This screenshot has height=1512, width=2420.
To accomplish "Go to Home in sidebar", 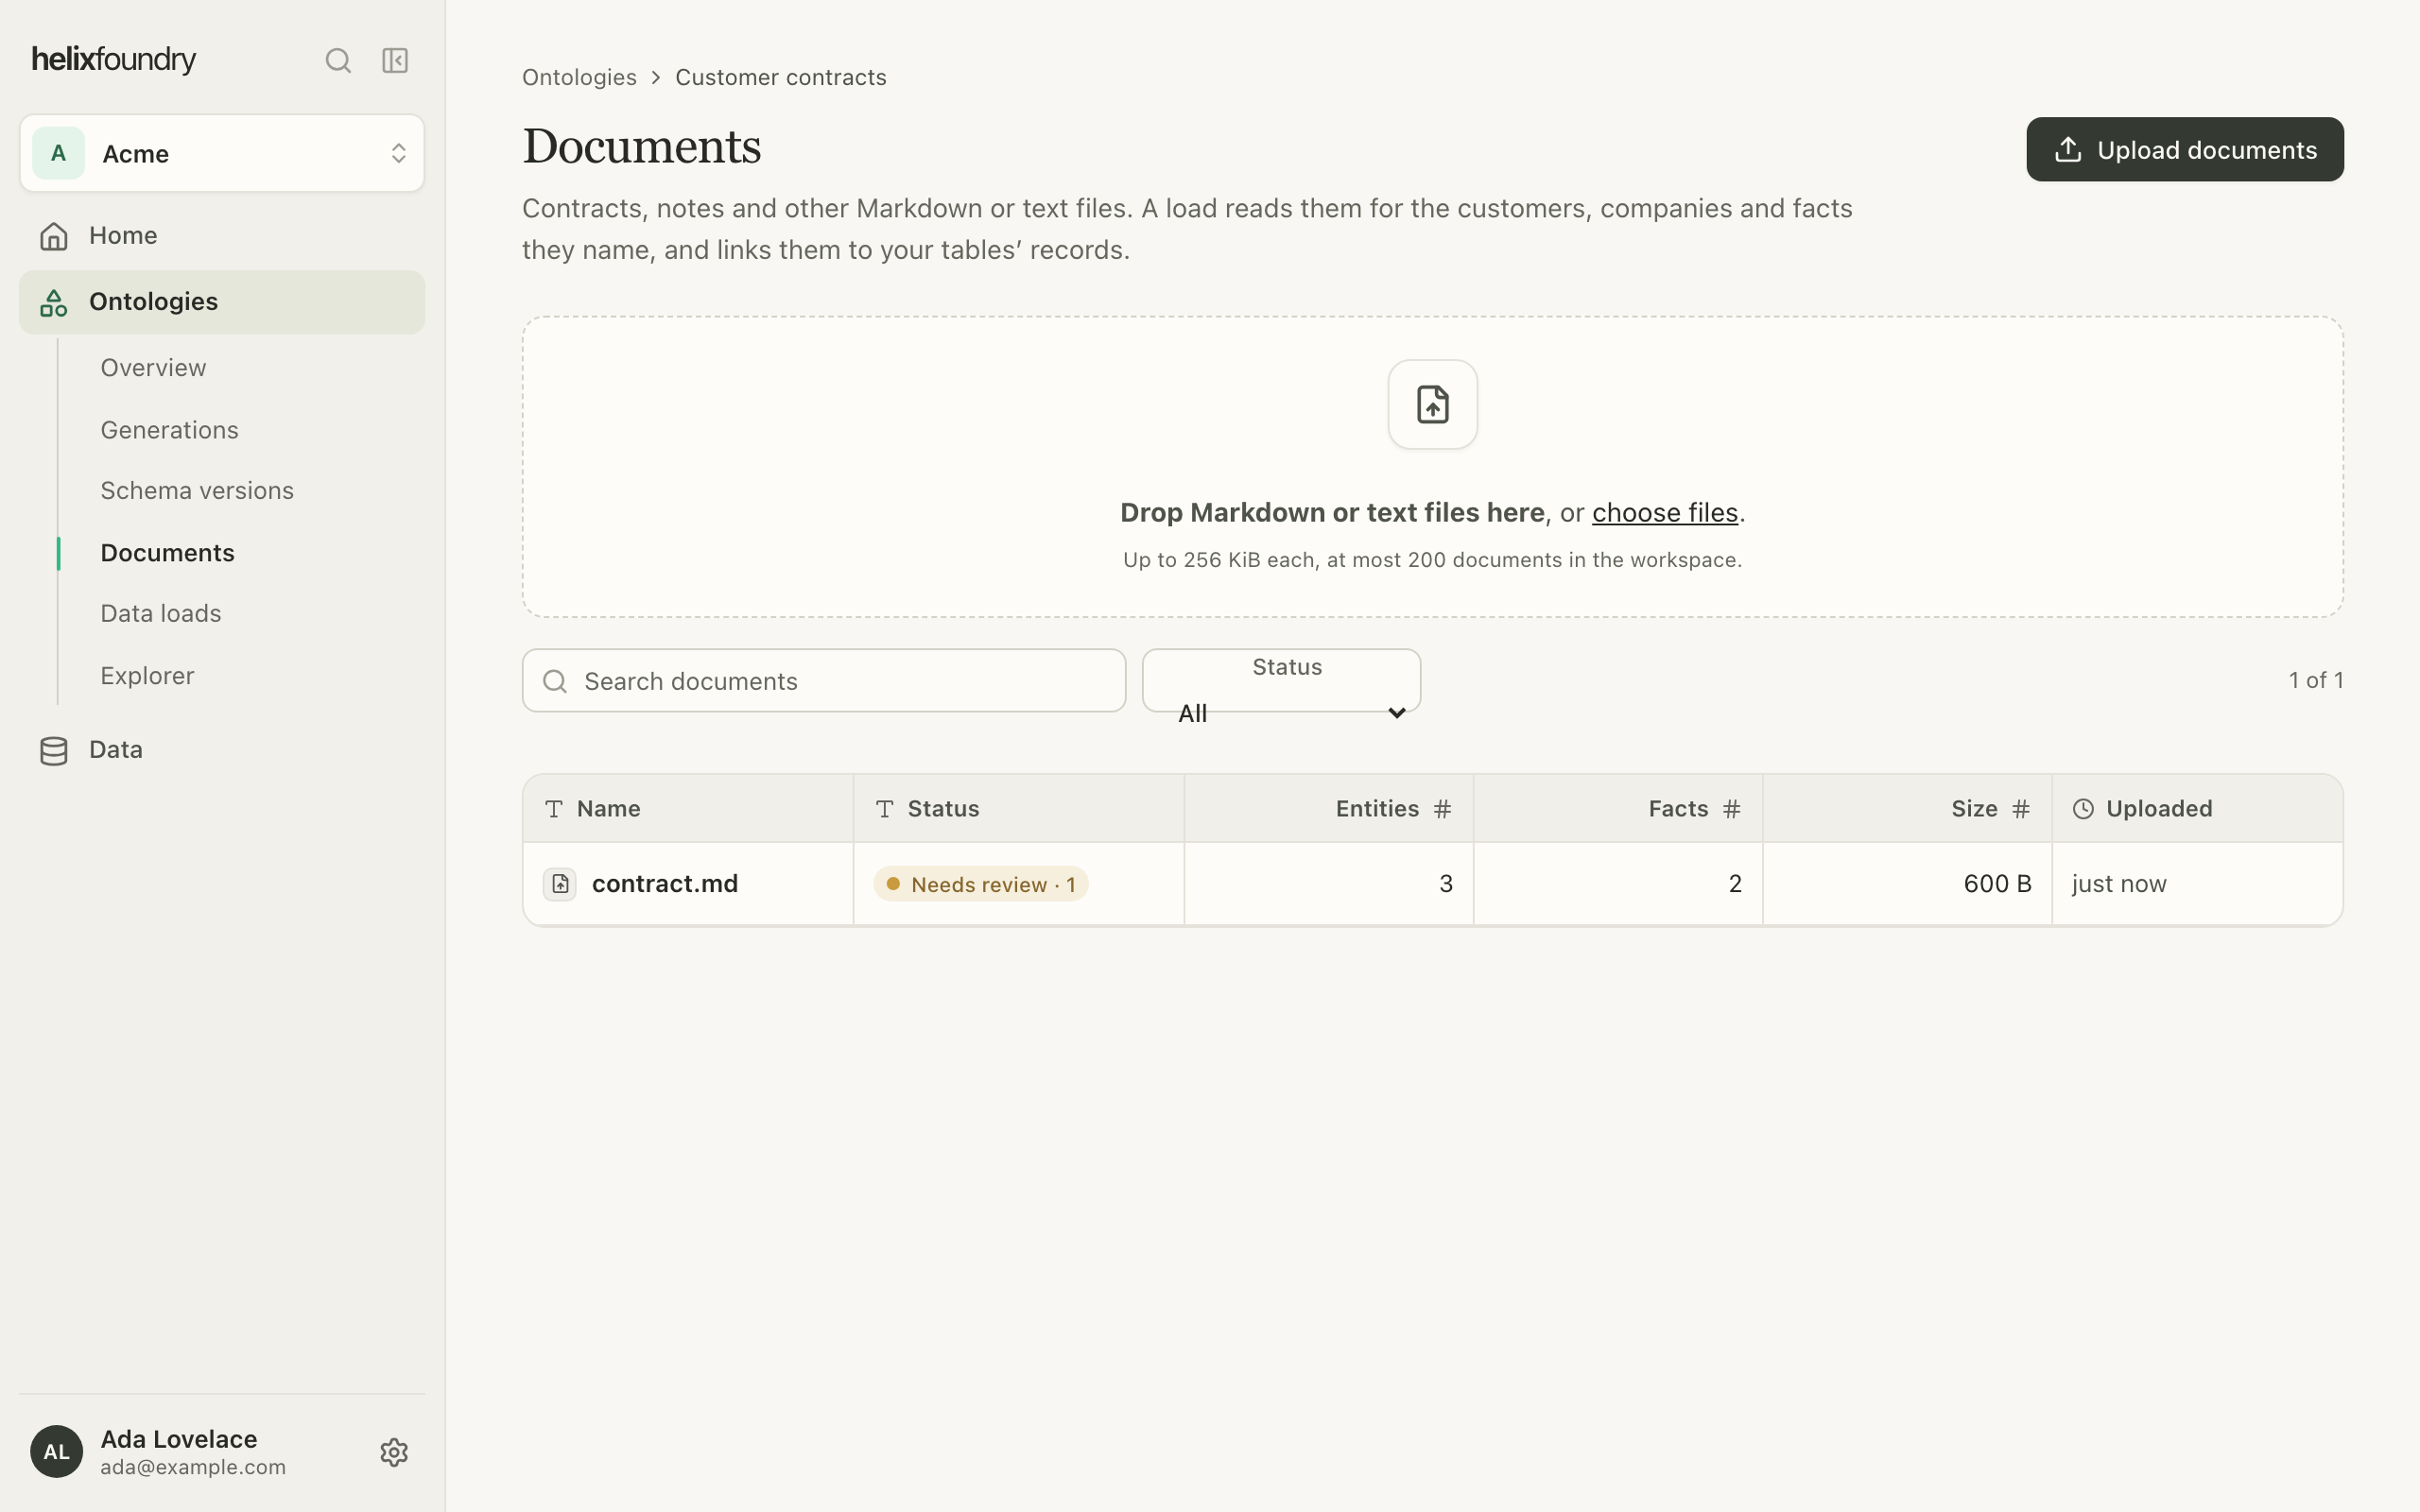I will [x=222, y=236].
